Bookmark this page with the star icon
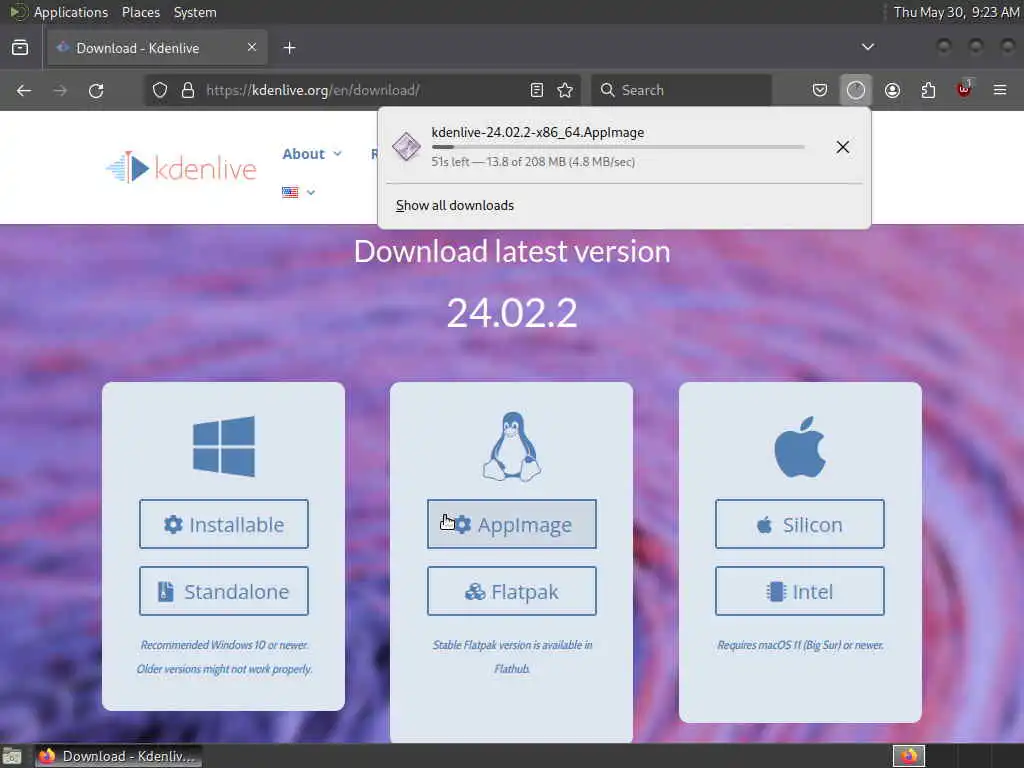The height and width of the screenshot is (768, 1024). [566, 90]
